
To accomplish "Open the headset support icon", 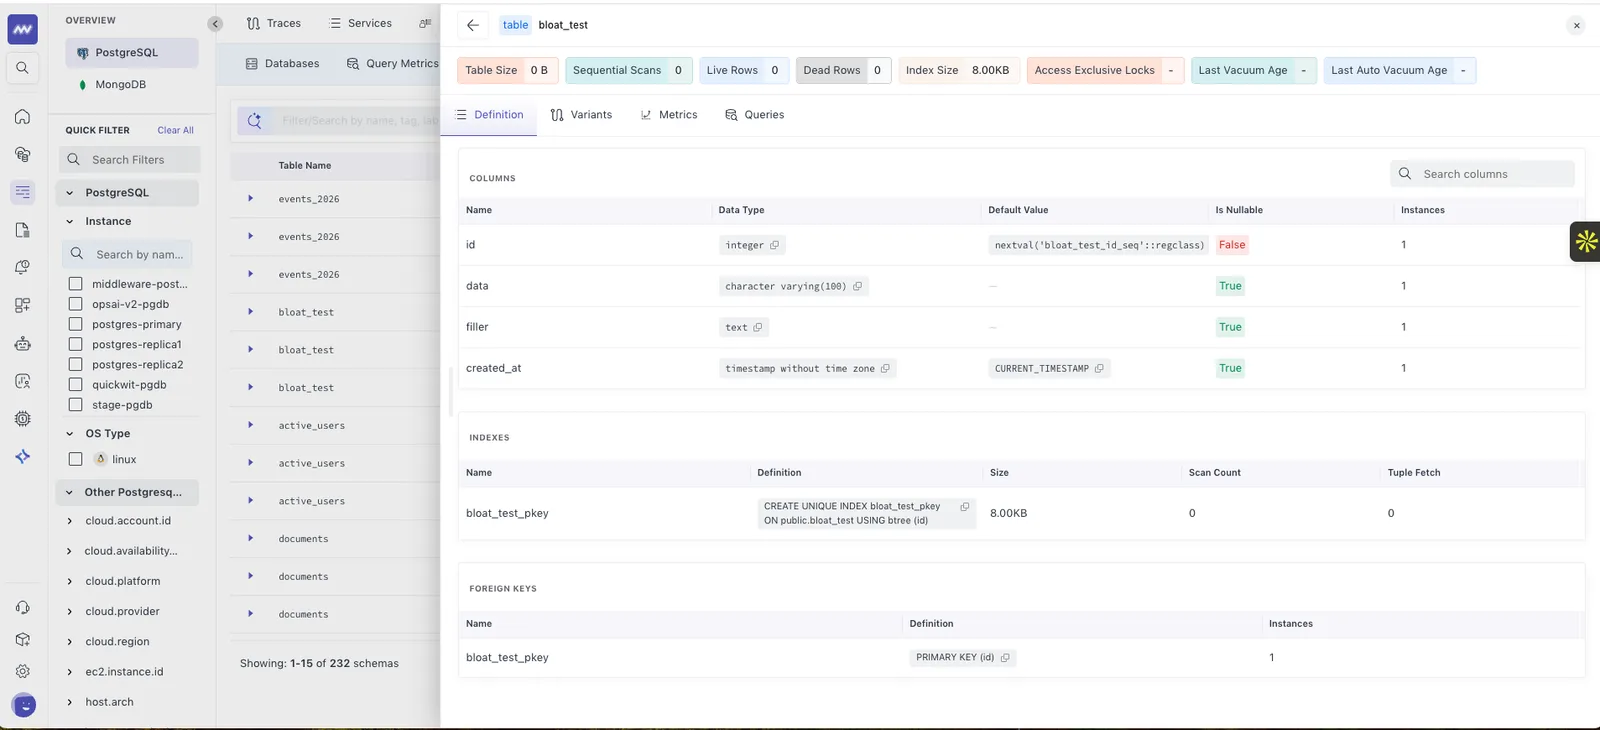I will point(22,608).
